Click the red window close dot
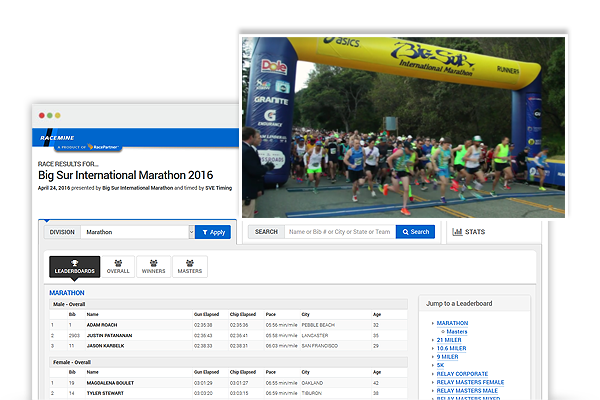 coord(42,115)
